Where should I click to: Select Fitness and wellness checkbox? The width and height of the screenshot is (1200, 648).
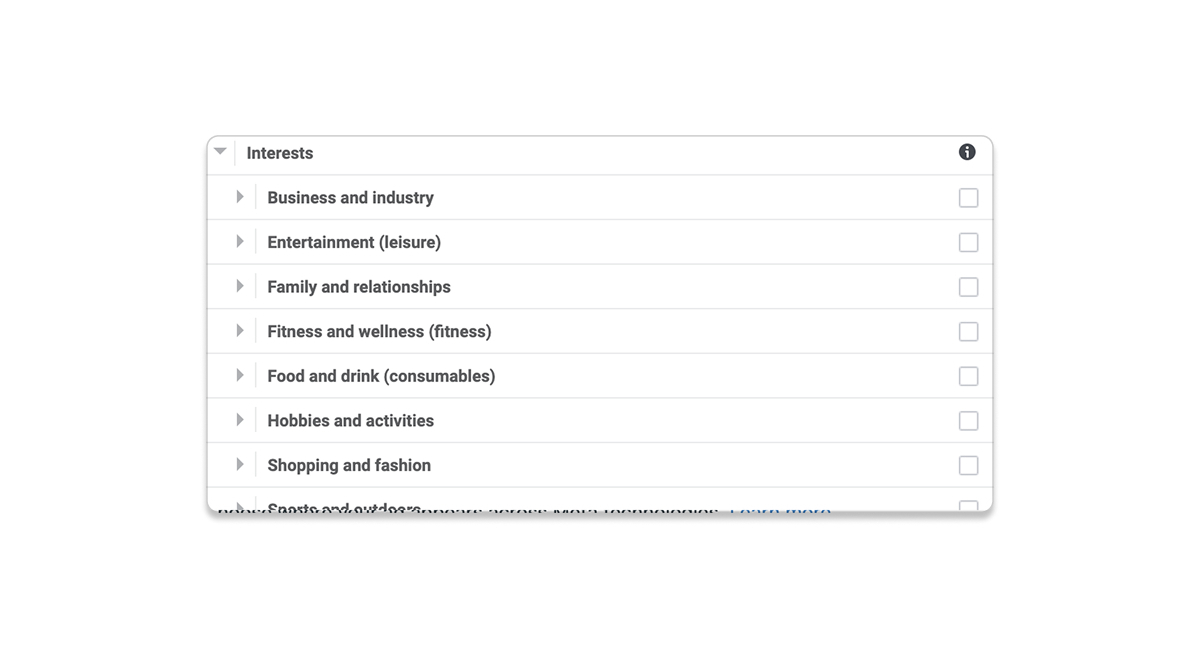(x=968, y=332)
